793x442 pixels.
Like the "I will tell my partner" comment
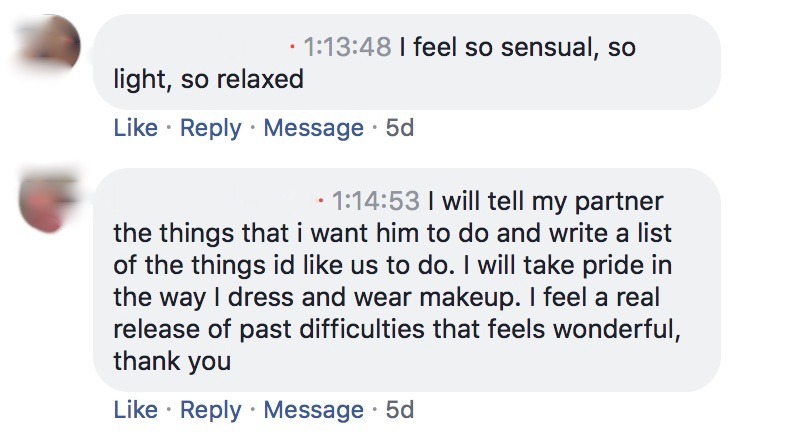pos(136,410)
